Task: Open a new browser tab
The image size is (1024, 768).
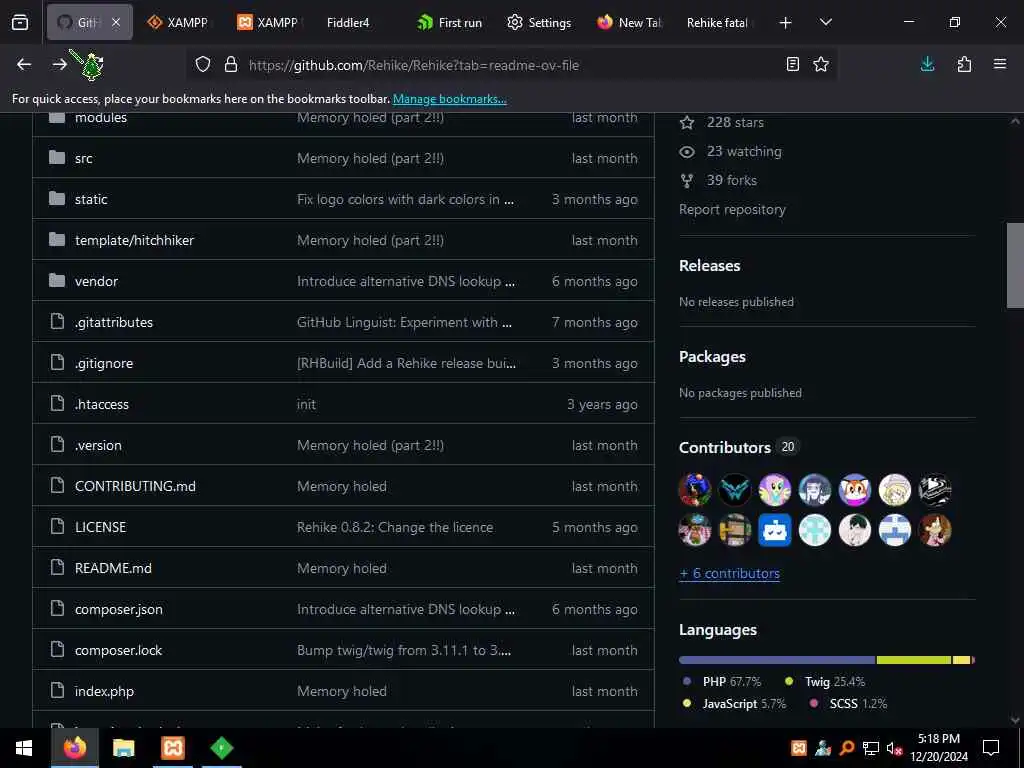Action: tap(786, 23)
